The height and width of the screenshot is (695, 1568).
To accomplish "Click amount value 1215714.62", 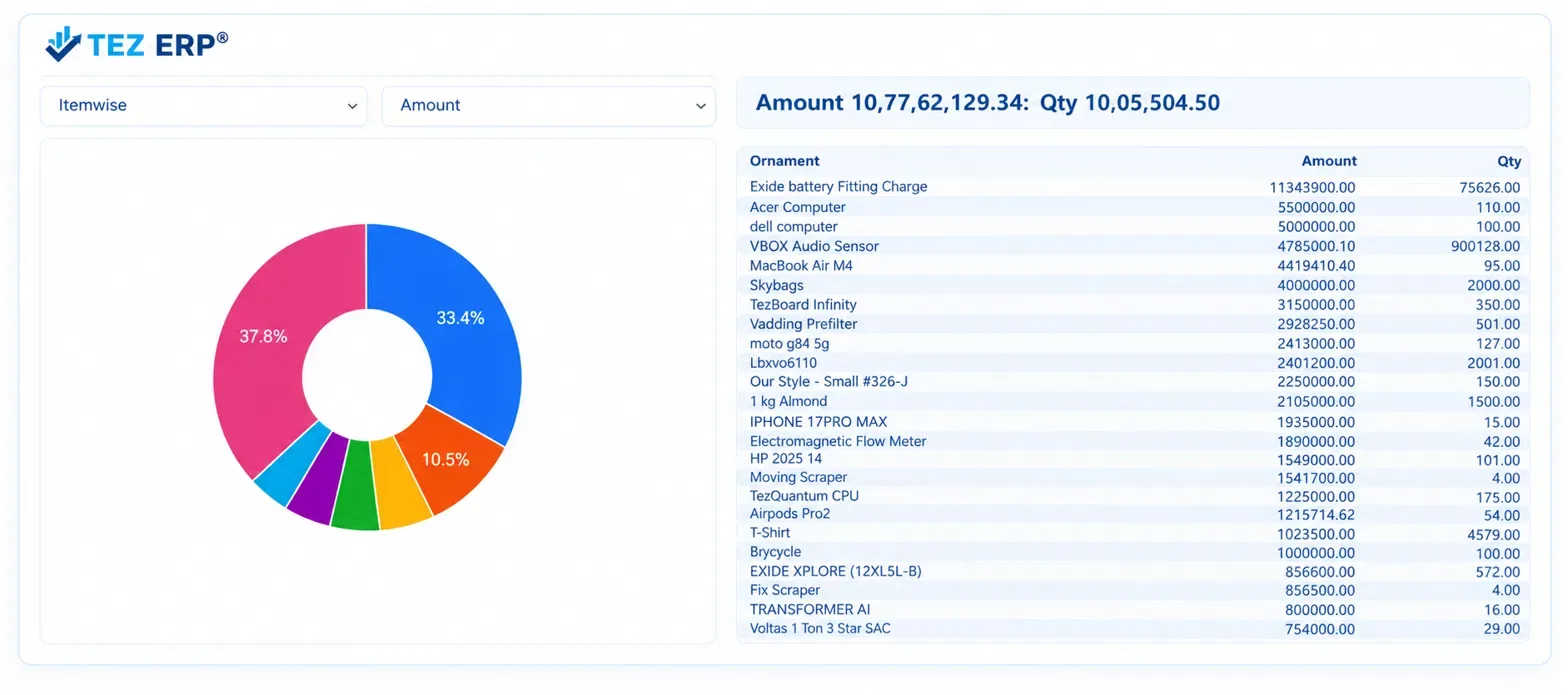I will [1316, 514].
